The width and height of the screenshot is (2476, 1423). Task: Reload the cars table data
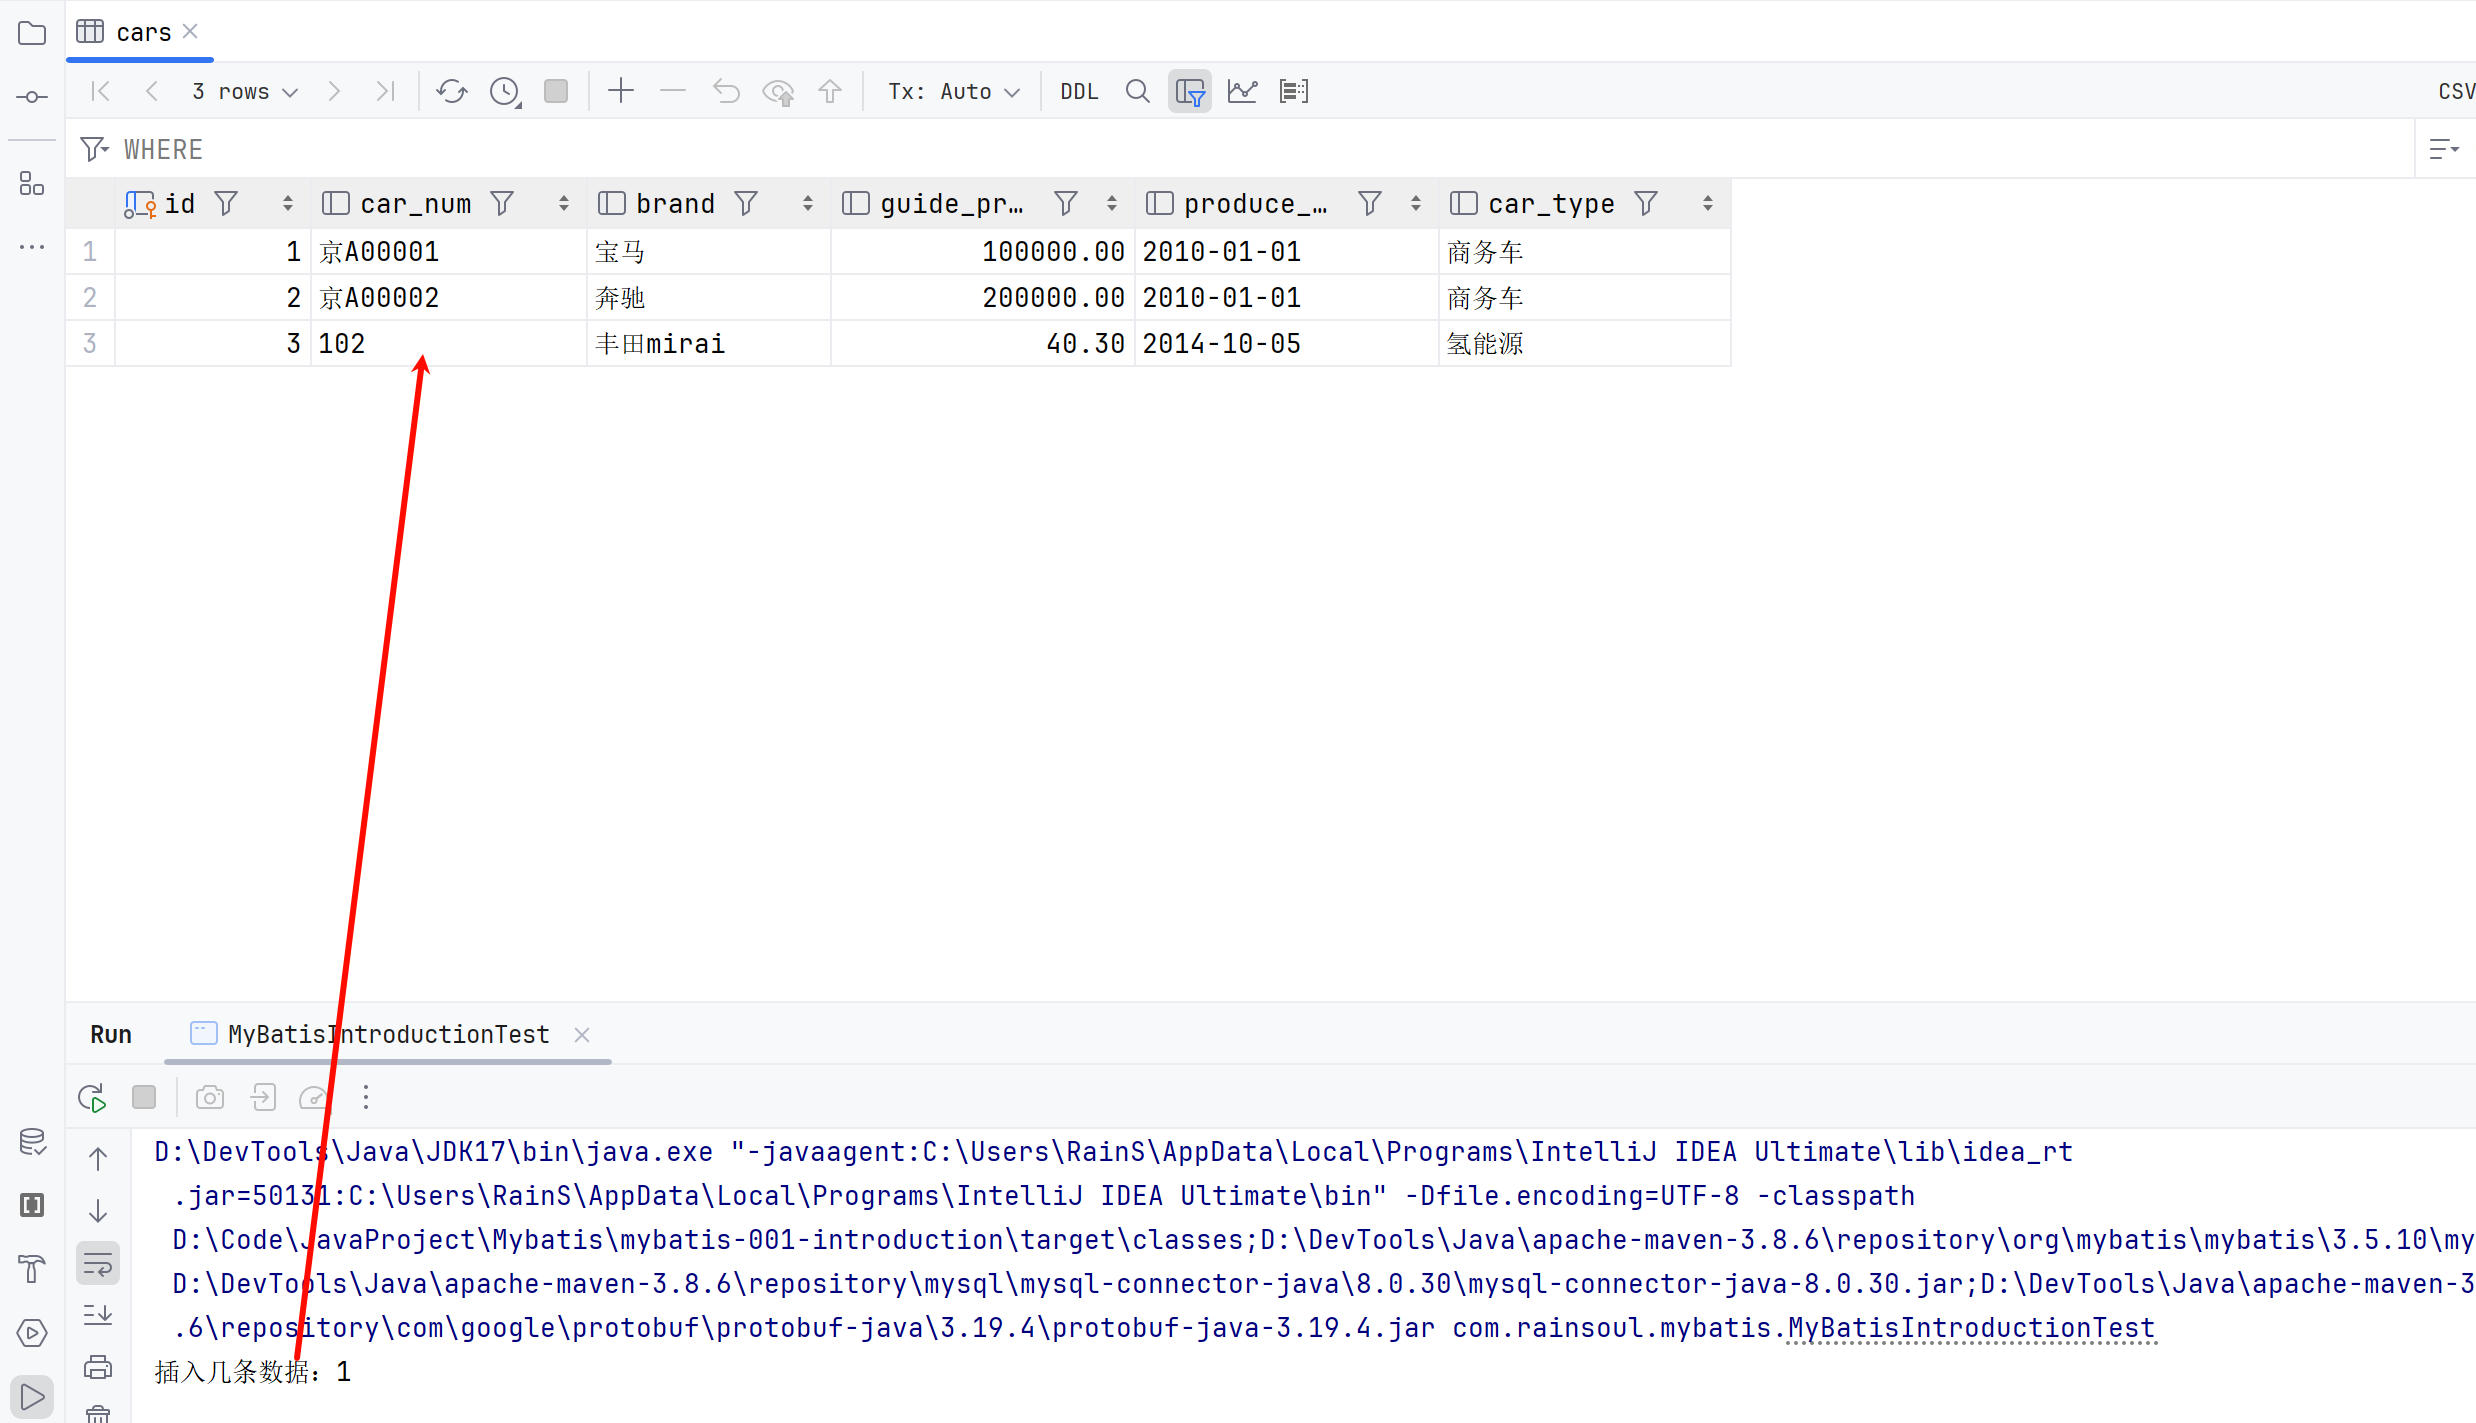[452, 91]
